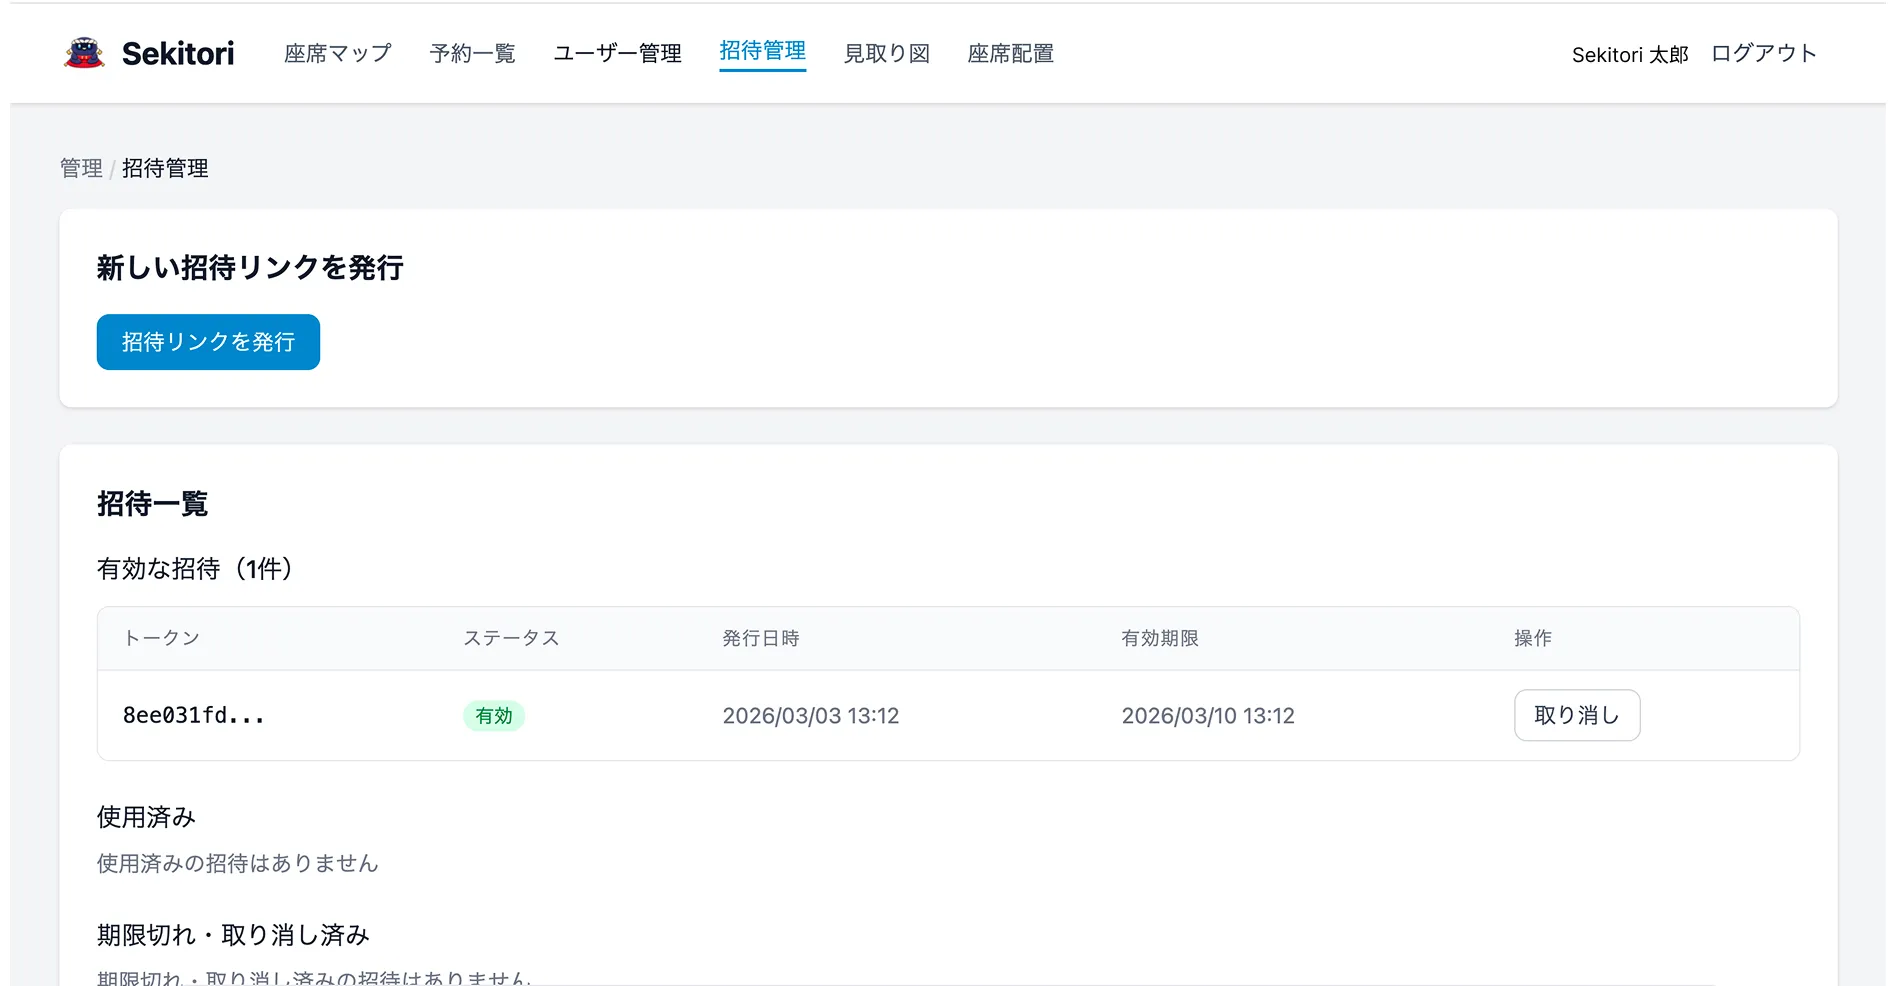Click the 有効期限 column header

1160,638
